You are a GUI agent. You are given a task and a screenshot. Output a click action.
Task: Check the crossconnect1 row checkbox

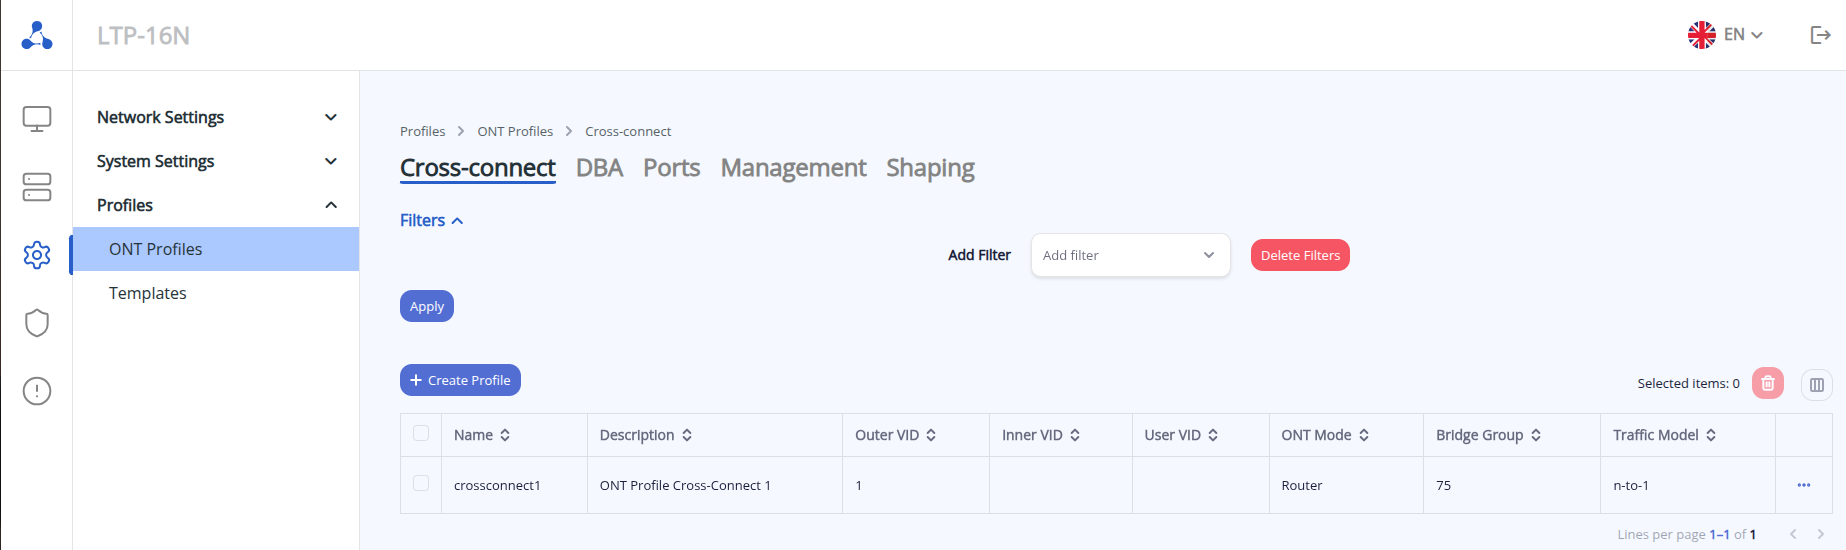coord(421,484)
